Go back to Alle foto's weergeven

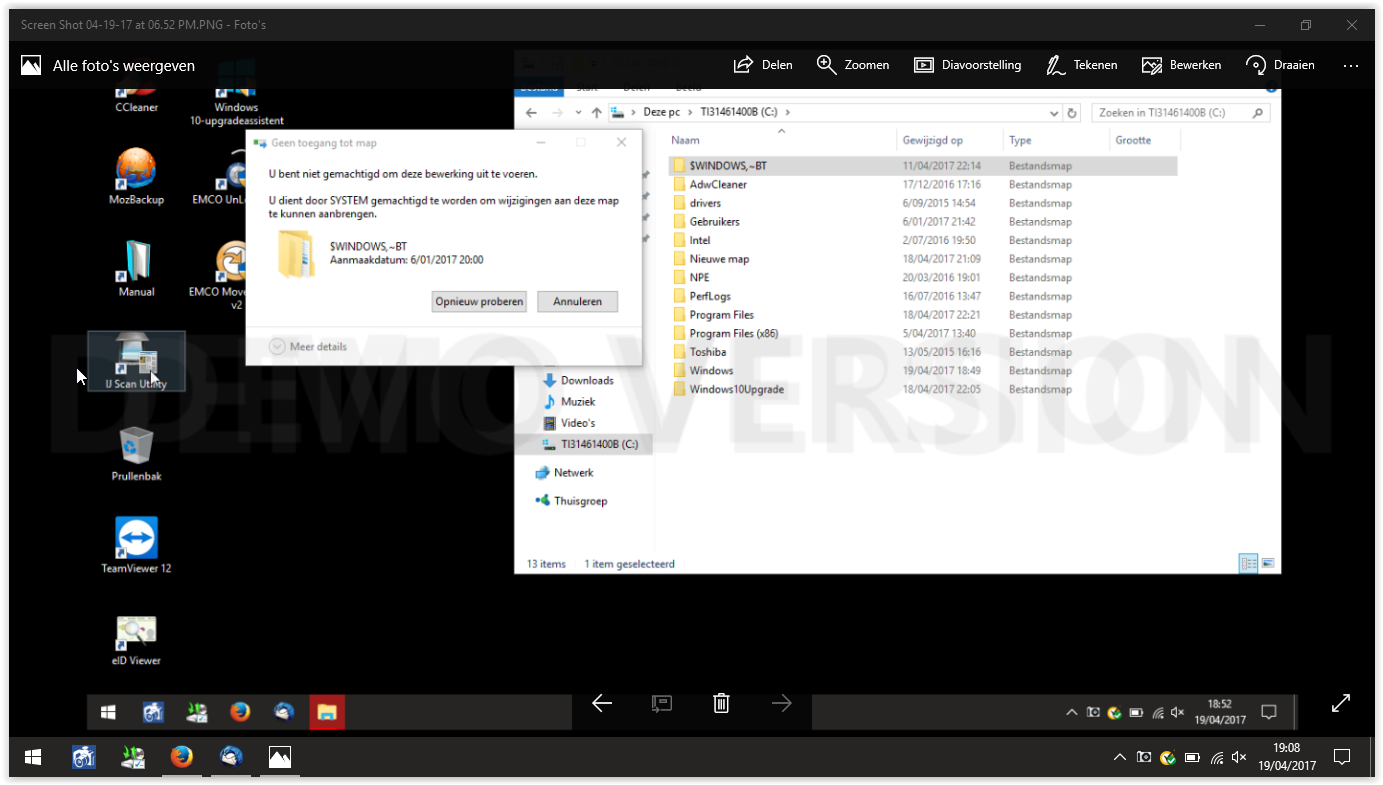108,65
